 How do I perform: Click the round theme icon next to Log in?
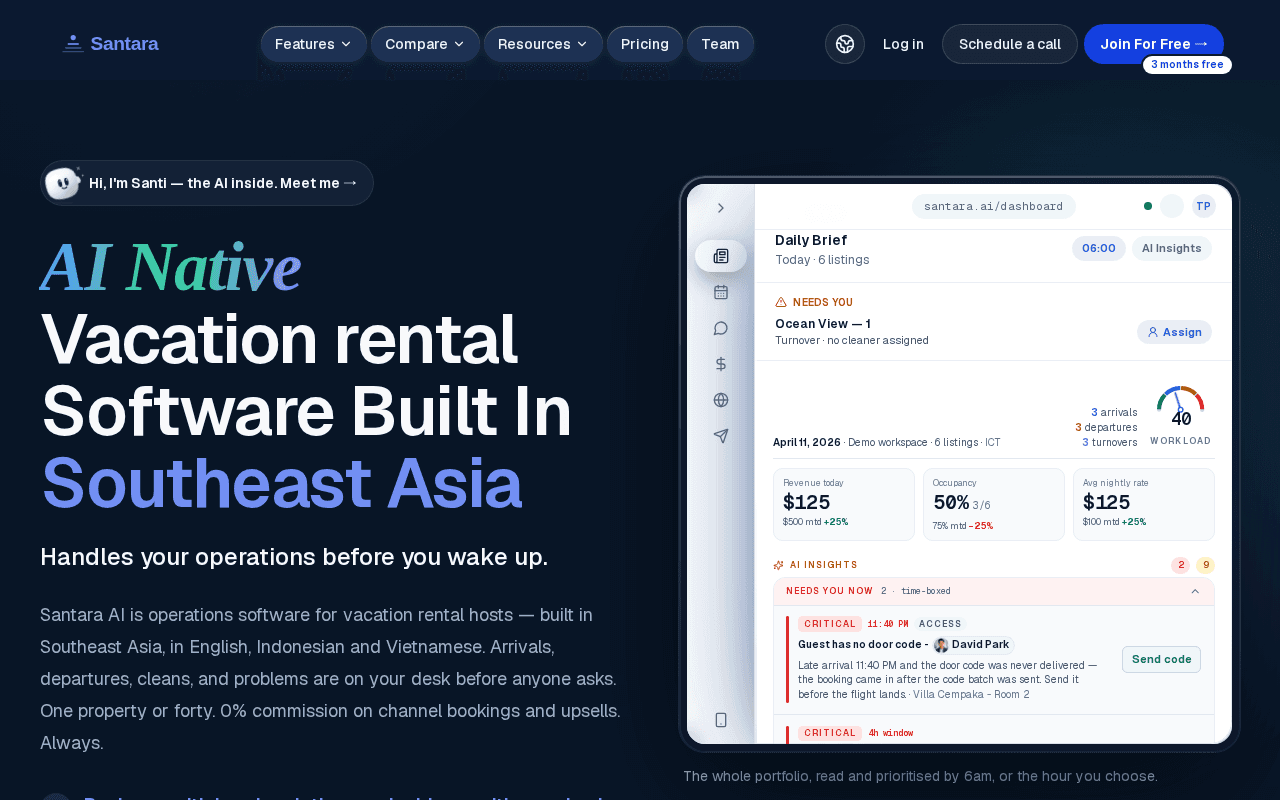[845, 44]
